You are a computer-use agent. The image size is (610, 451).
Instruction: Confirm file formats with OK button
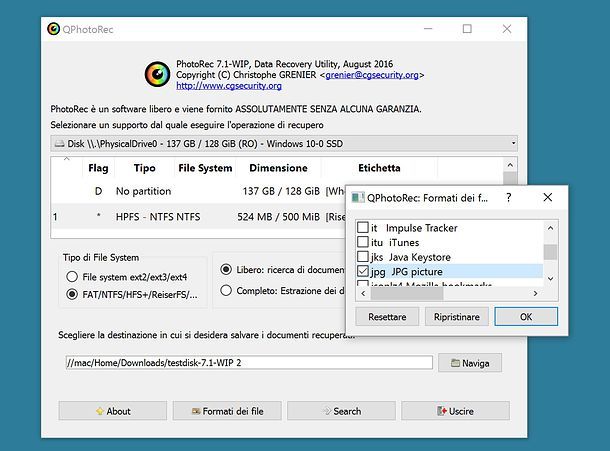coord(526,317)
